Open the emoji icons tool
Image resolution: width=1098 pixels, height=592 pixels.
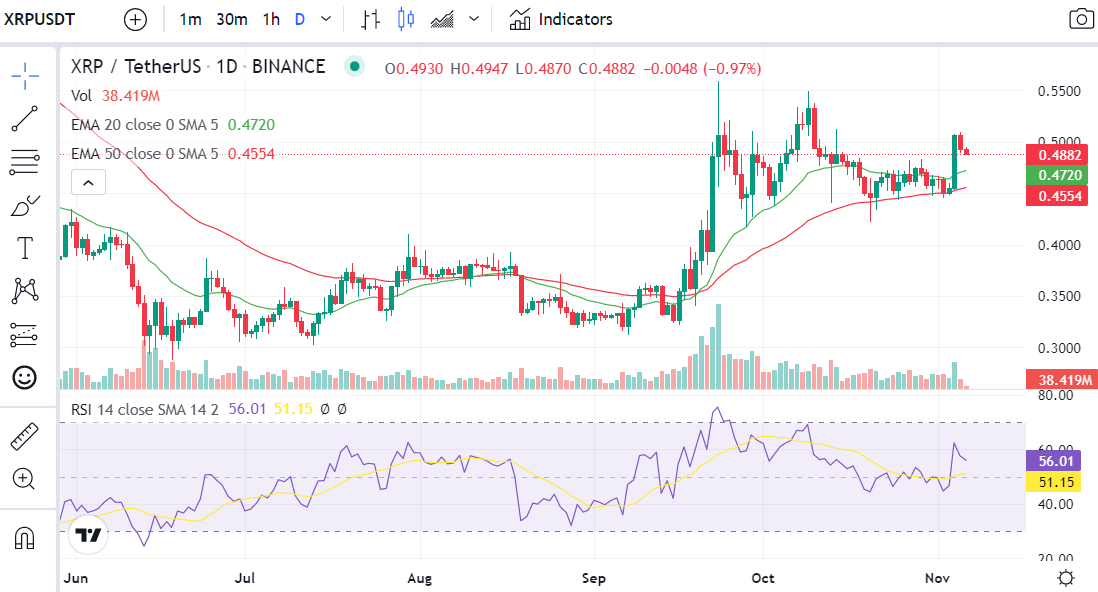tap(25, 378)
